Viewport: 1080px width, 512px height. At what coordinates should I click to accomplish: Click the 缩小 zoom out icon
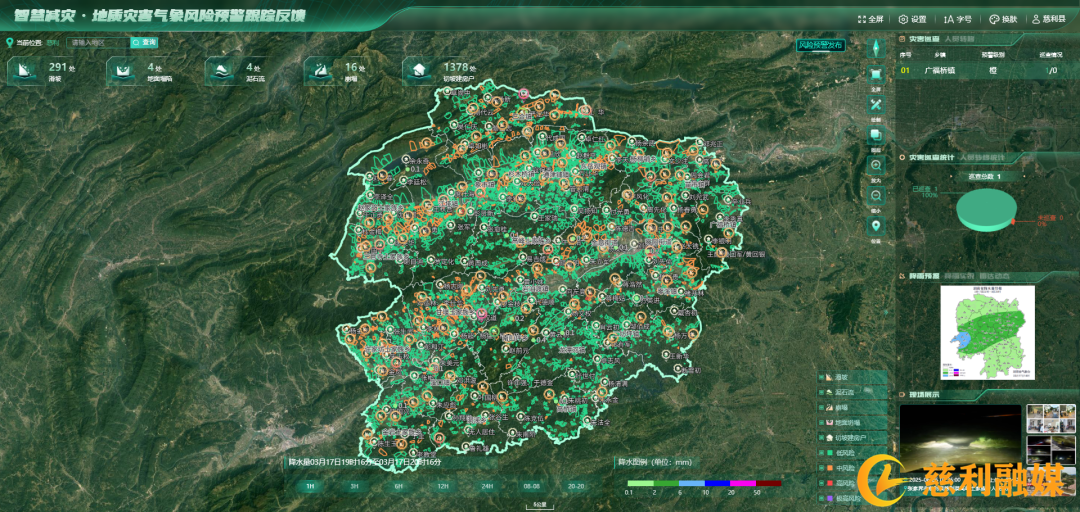[x=877, y=195]
